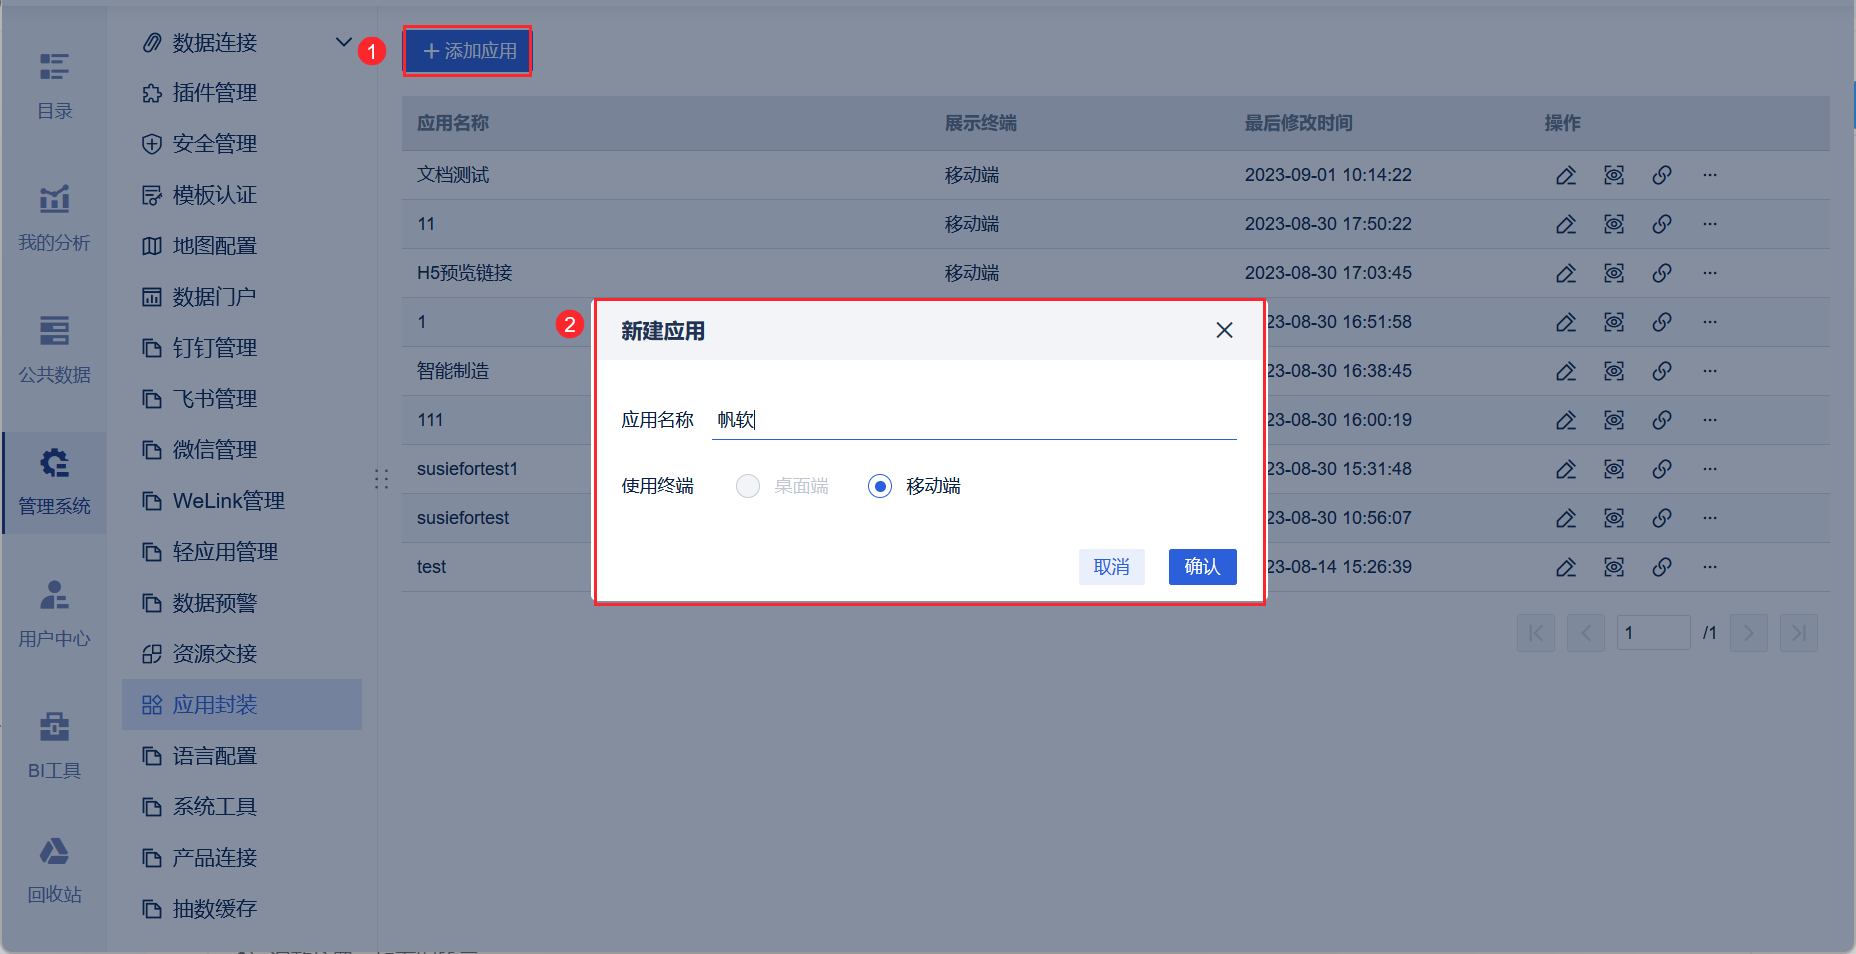1856x954 pixels.
Task: Click the app name cell susiefortest1
Action: click(x=468, y=469)
